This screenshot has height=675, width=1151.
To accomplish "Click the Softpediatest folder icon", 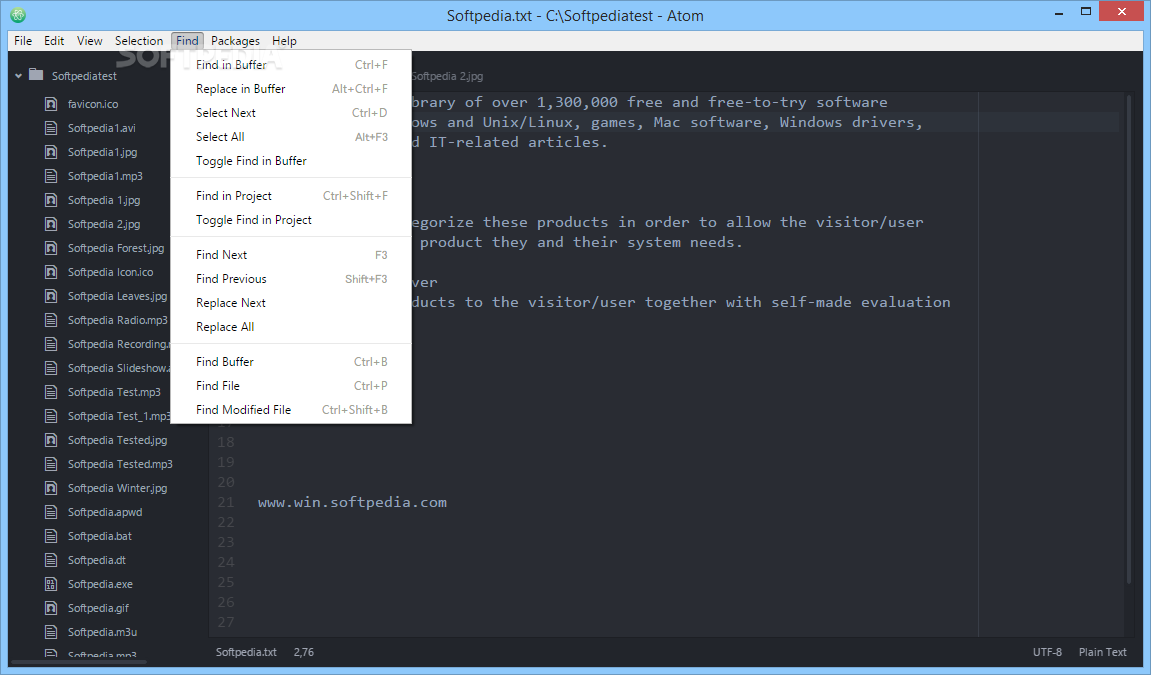I will (x=36, y=75).
